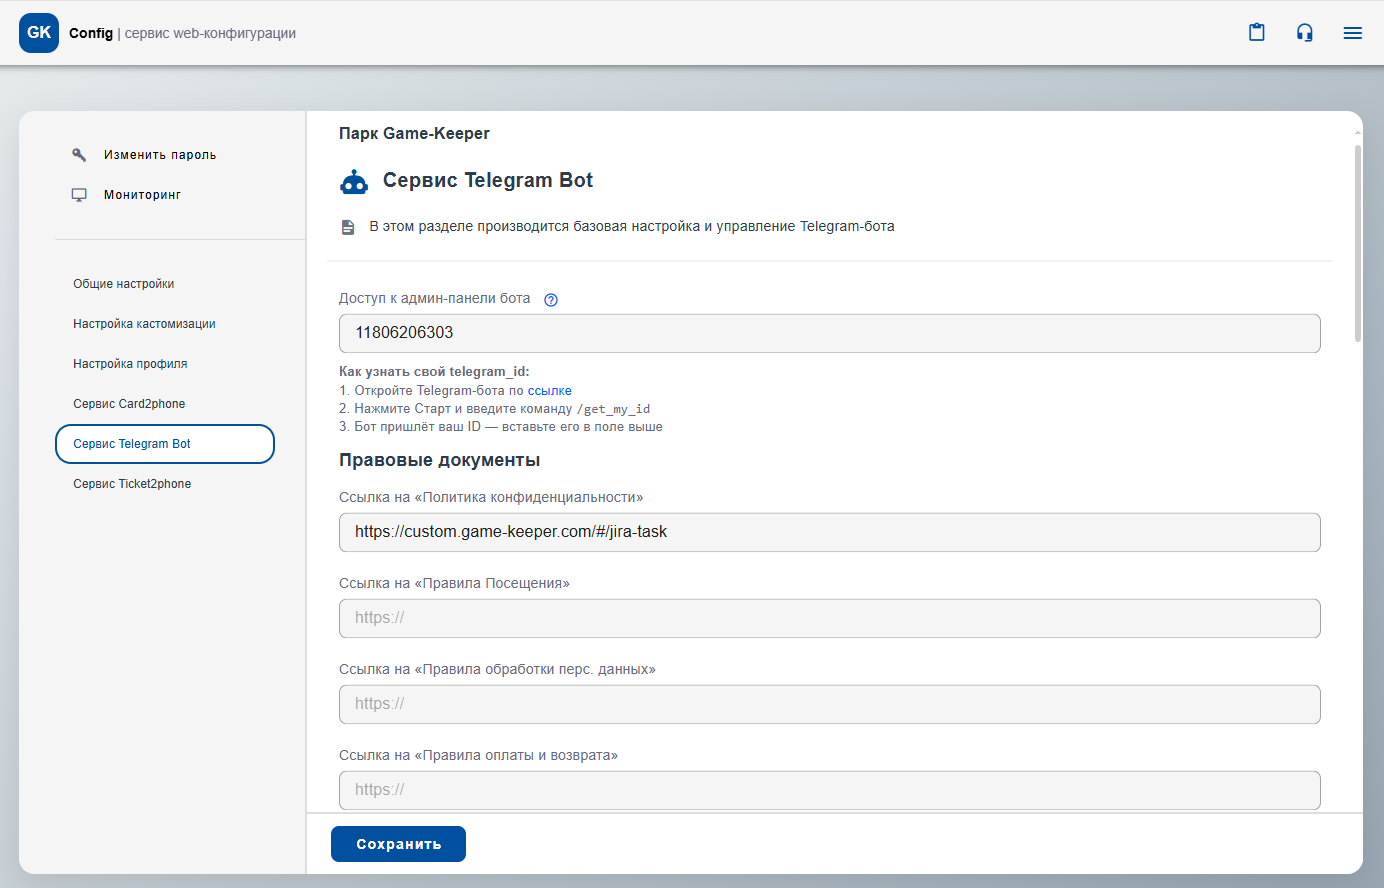
Task: Click the Политика конфиденциальности link field
Action: [830, 532]
